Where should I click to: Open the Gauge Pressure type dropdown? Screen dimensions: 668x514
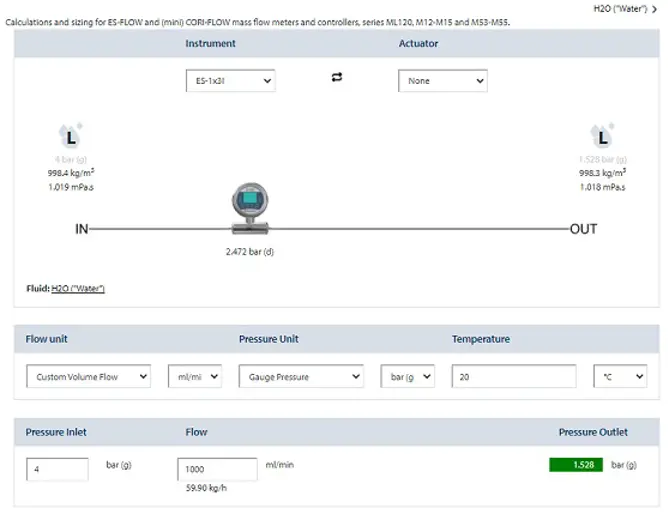(x=300, y=377)
